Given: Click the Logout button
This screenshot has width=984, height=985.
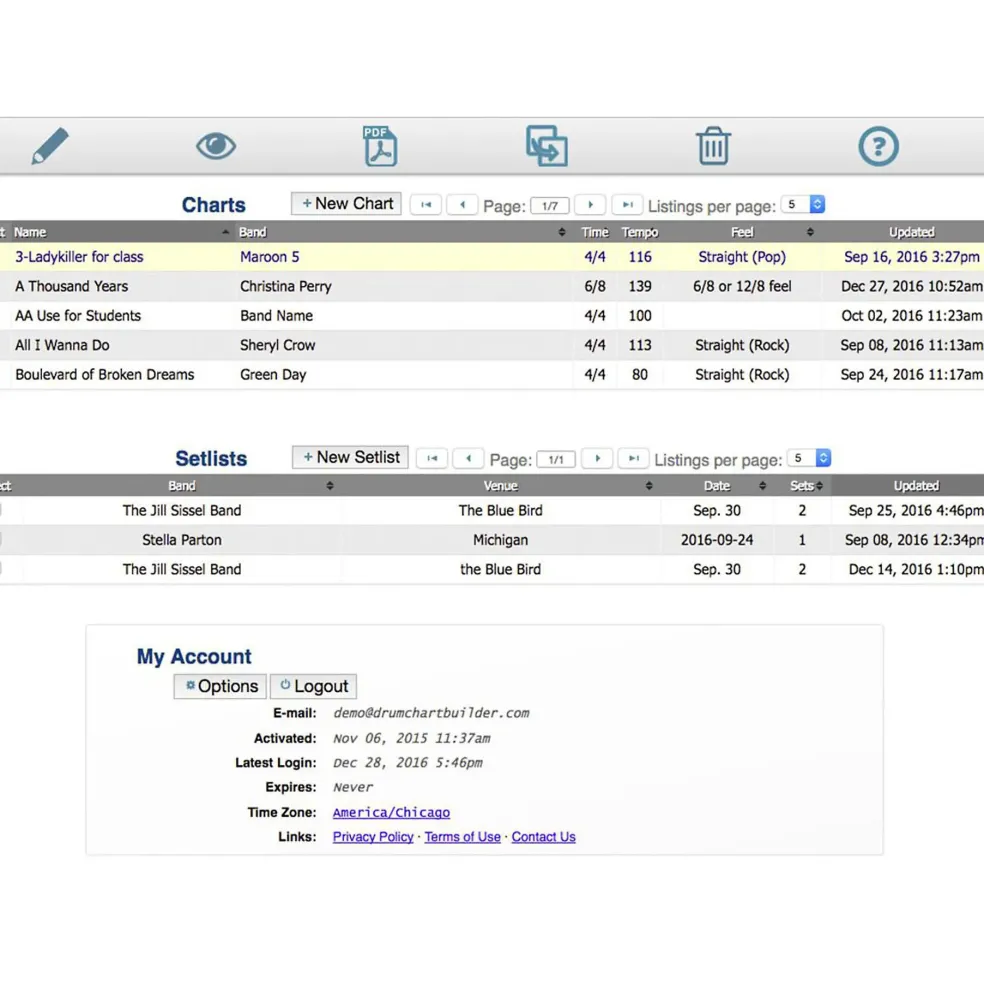Looking at the screenshot, I should click(x=314, y=687).
